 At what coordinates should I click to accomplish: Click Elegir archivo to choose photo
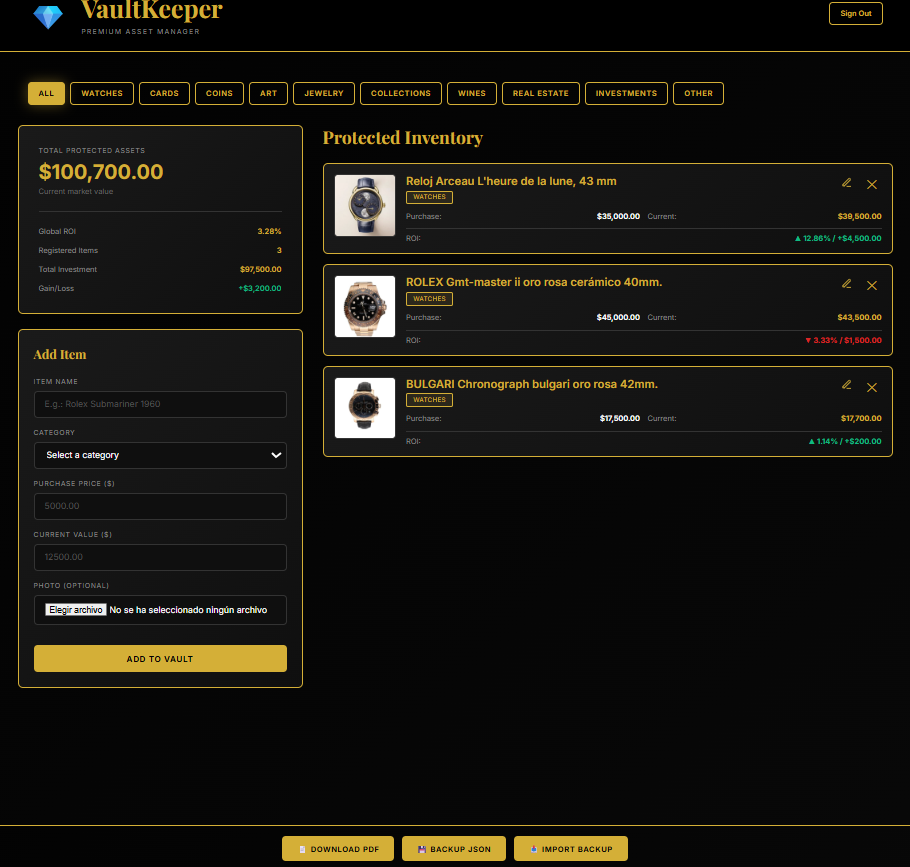point(76,610)
